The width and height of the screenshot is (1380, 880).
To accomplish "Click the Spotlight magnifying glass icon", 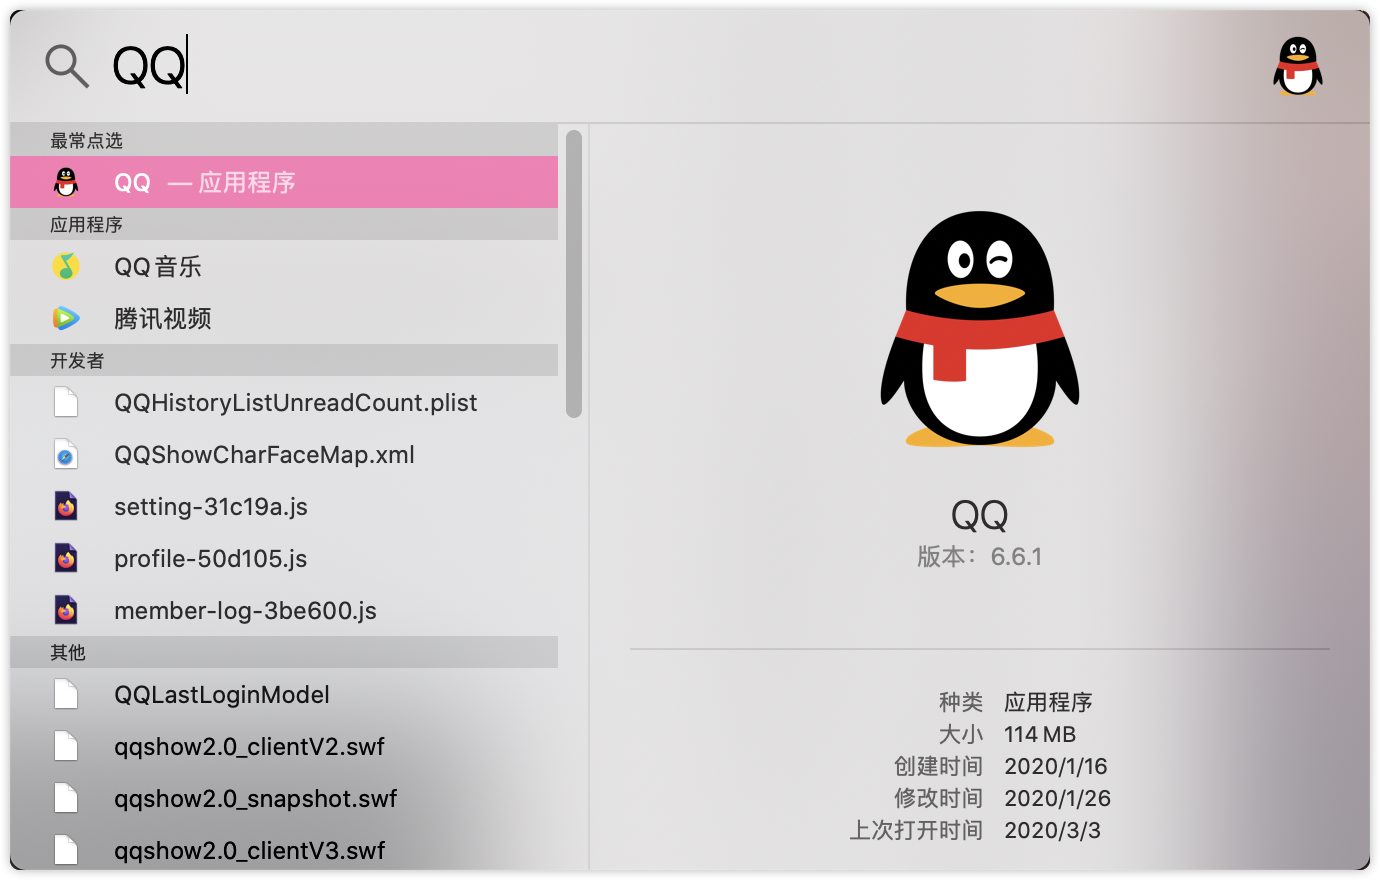I will click(67, 66).
